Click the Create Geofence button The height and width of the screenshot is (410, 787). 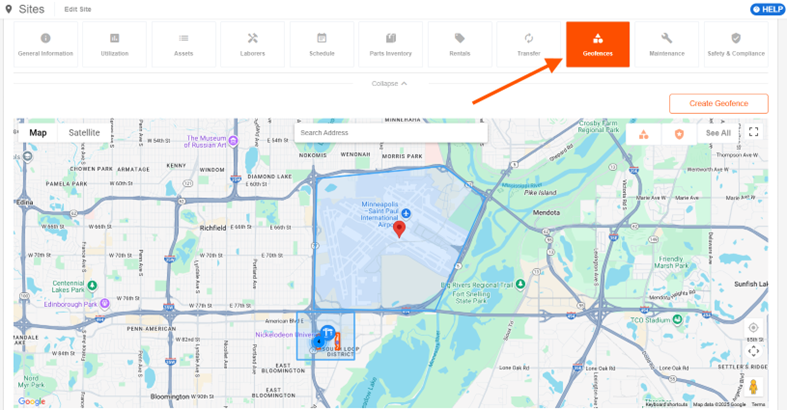(718, 103)
